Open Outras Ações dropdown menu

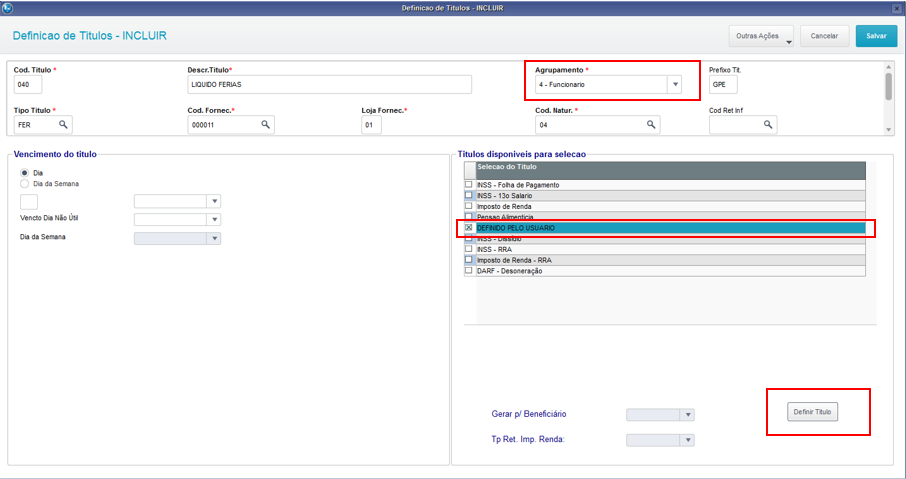pos(761,36)
